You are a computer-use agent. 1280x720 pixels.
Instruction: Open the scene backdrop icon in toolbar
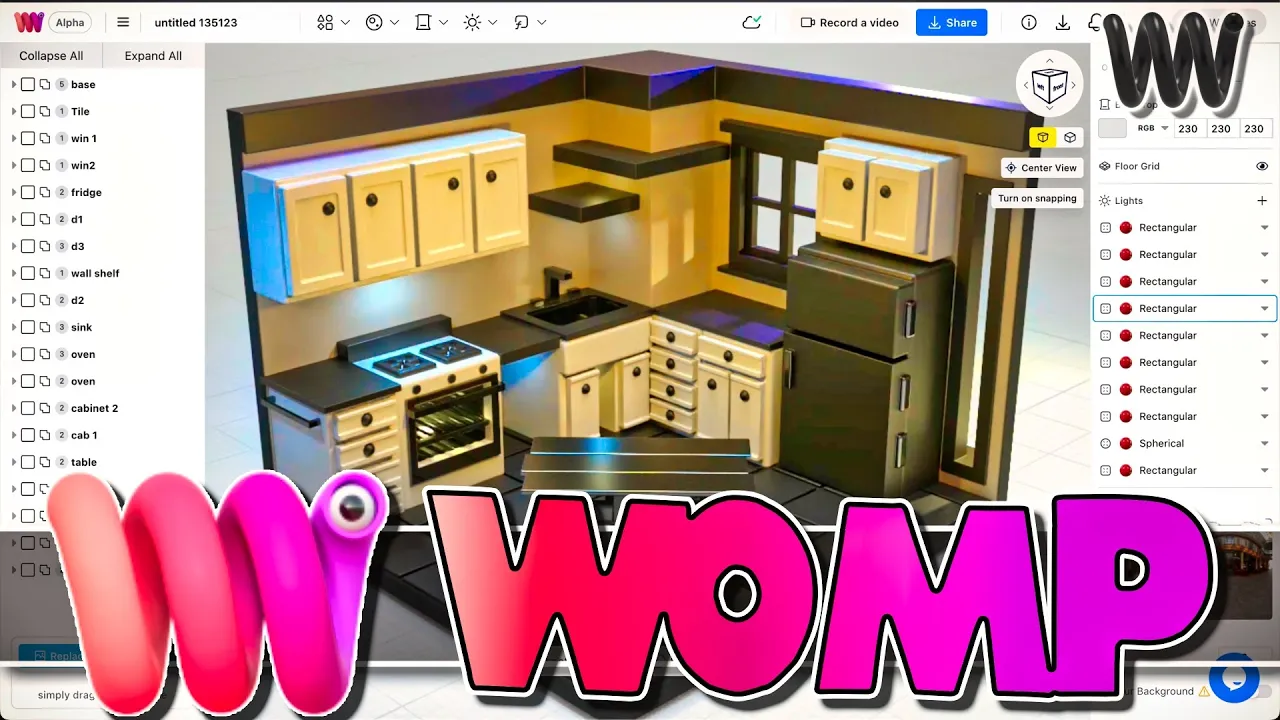click(x=423, y=22)
